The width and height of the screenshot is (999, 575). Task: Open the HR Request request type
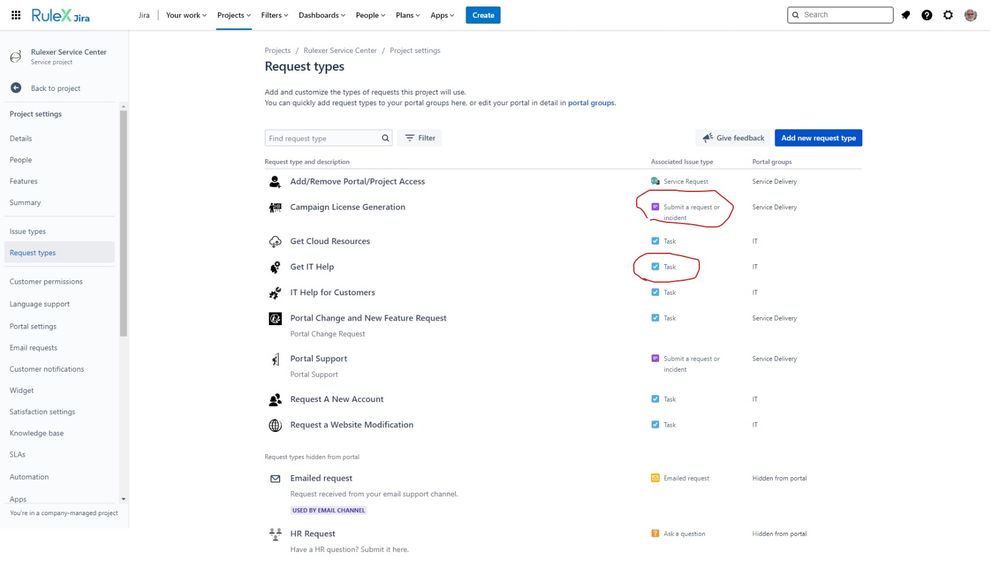(x=313, y=534)
